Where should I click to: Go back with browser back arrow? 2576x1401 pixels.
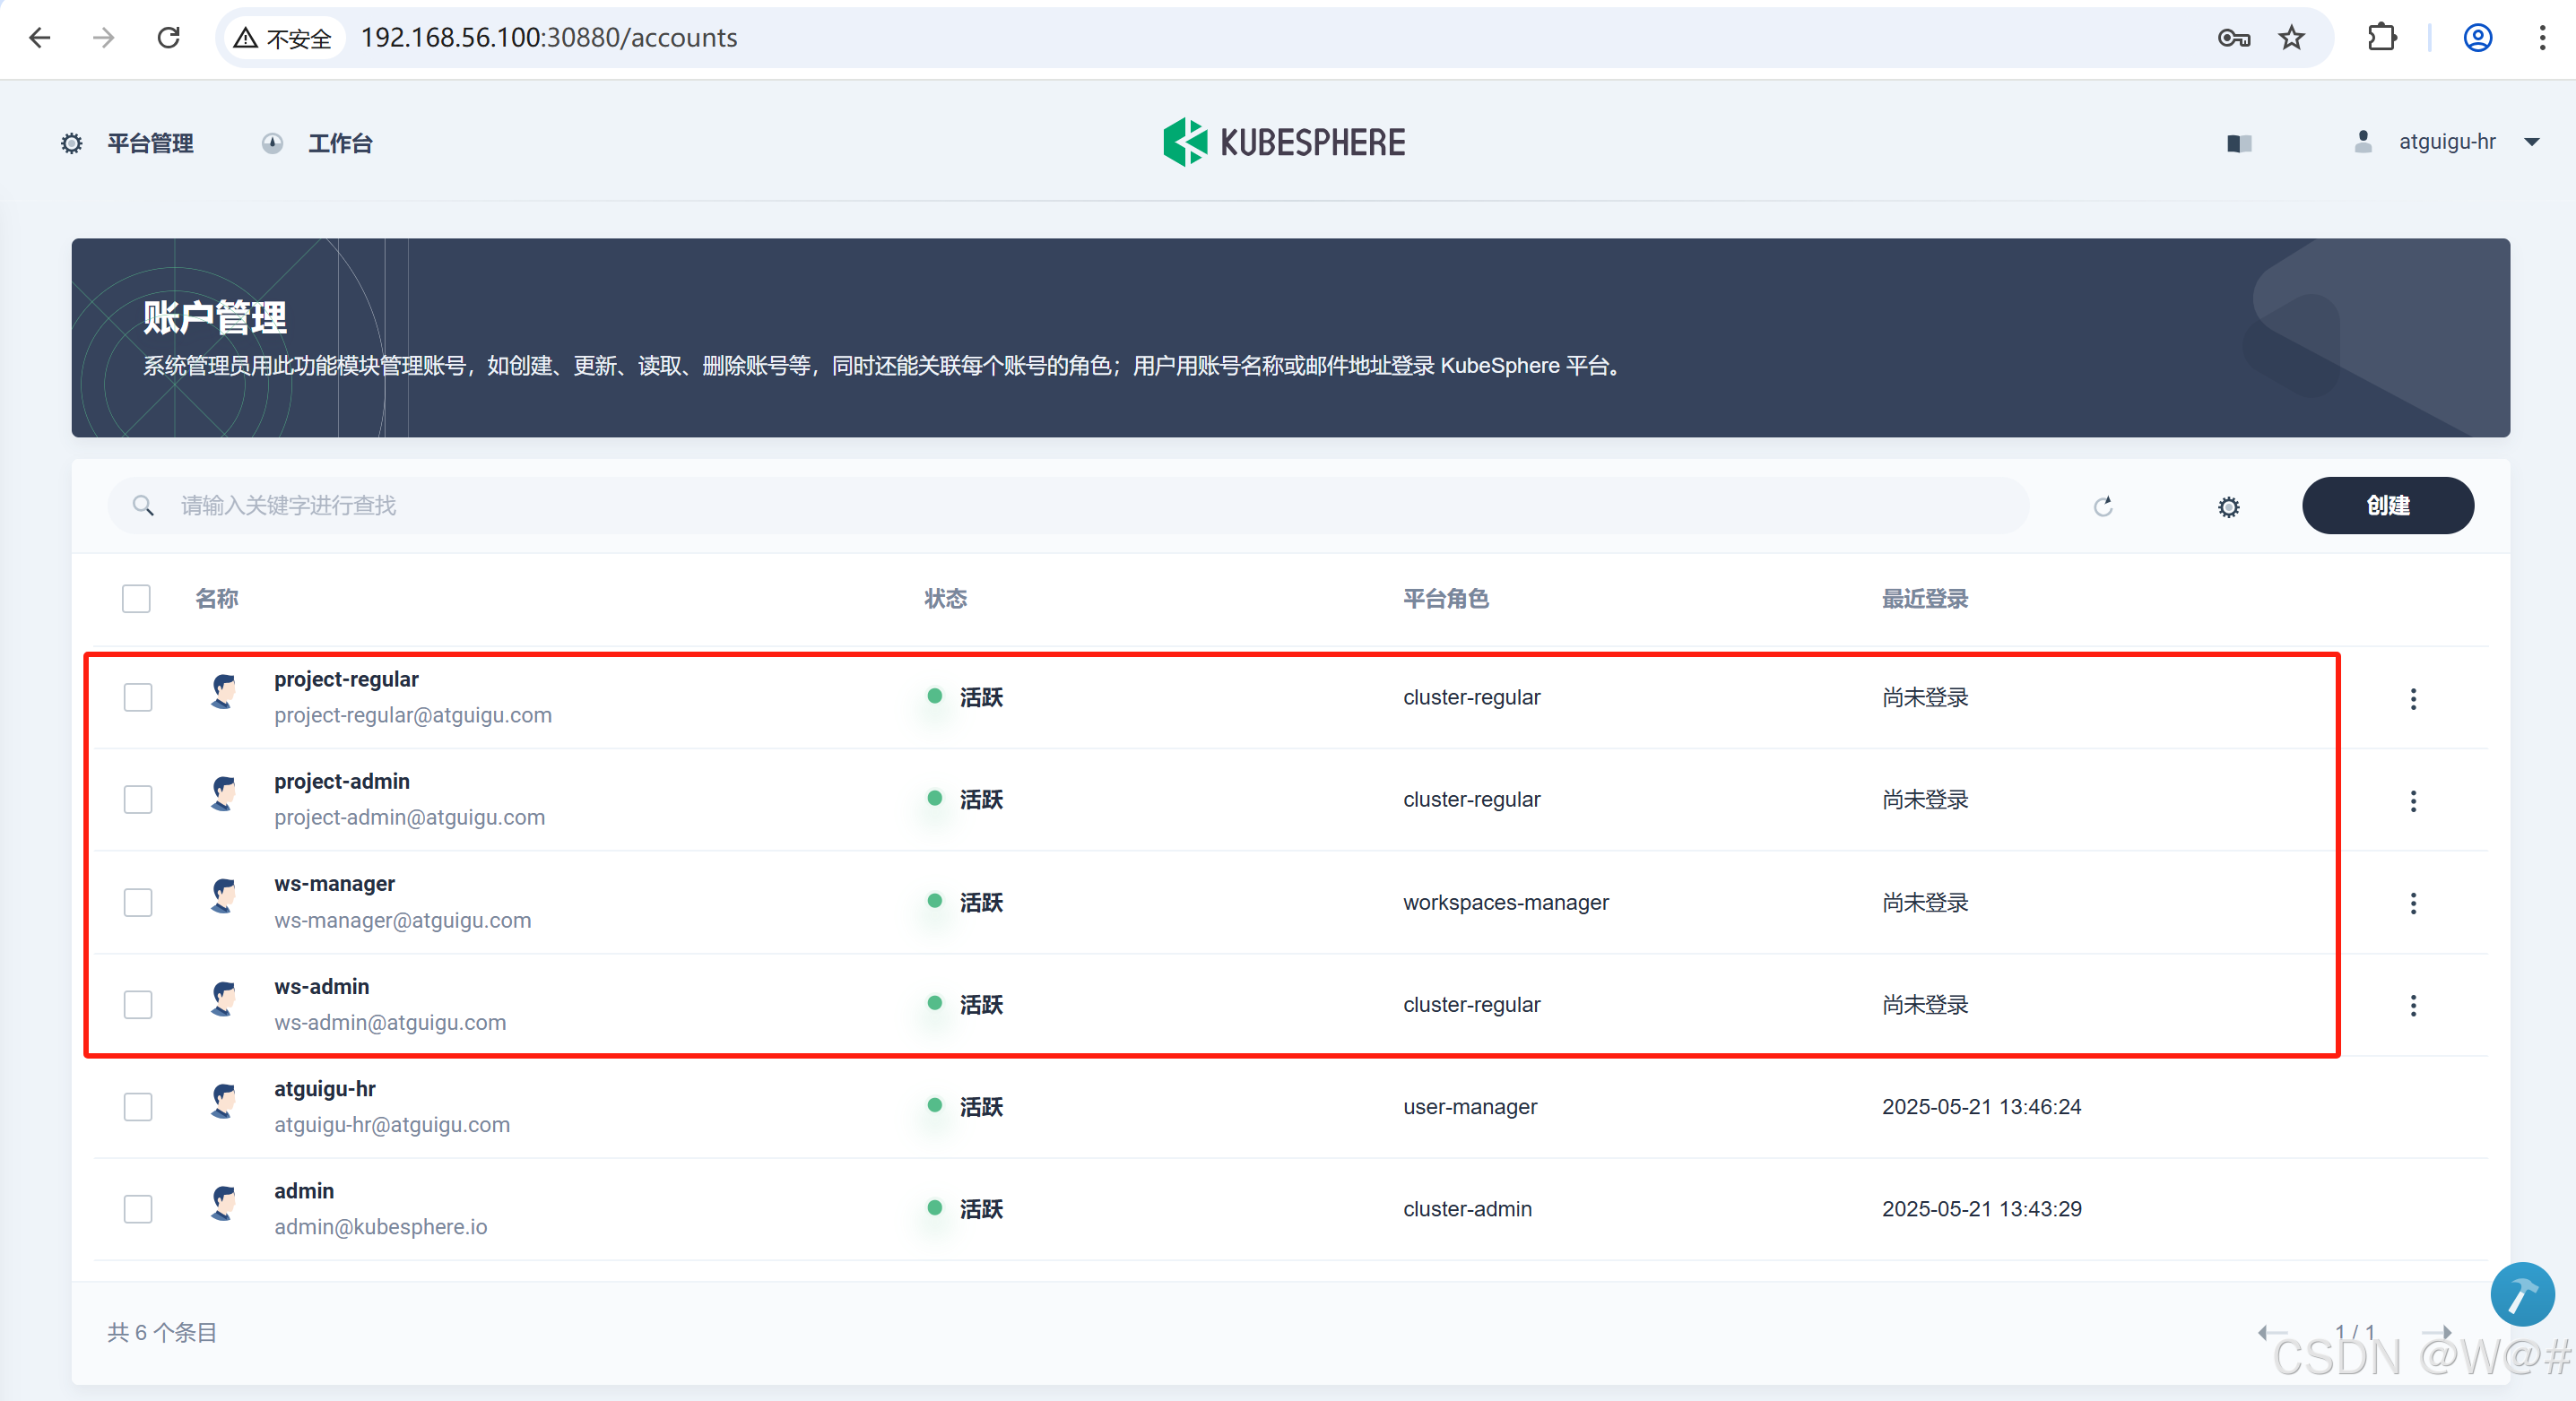(40, 38)
